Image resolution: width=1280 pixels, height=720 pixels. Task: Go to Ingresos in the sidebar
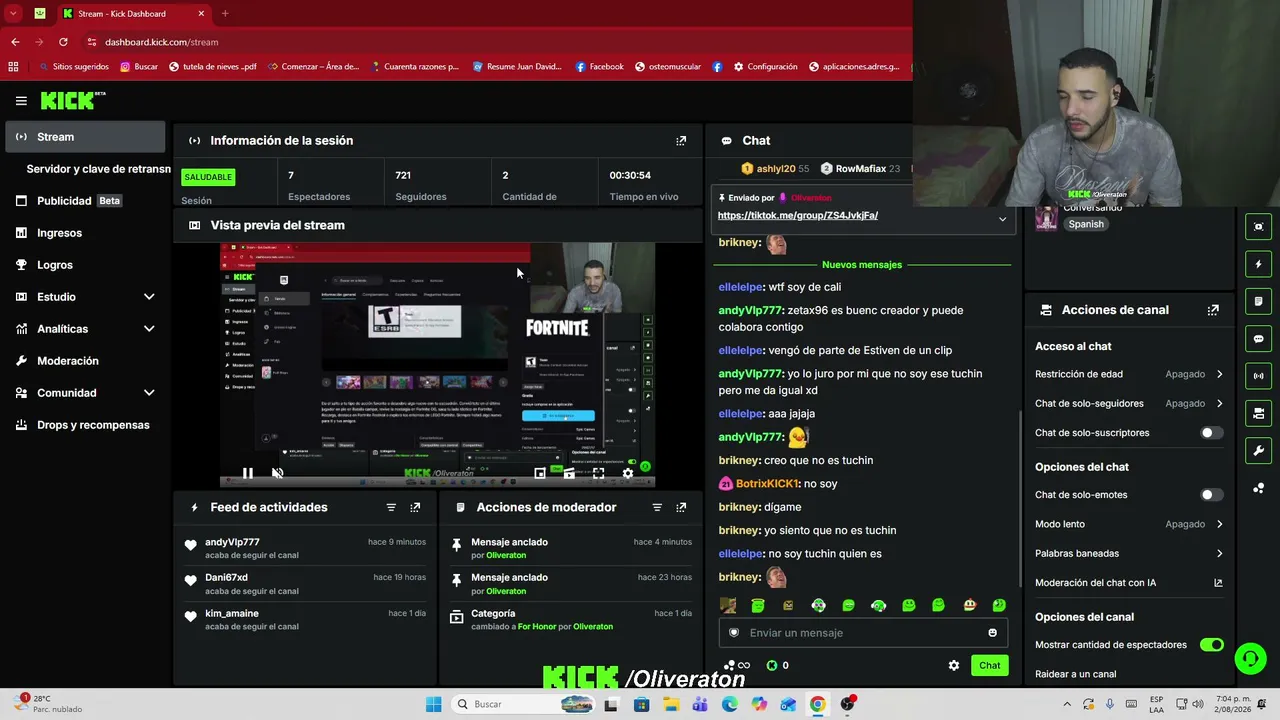click(x=85, y=233)
